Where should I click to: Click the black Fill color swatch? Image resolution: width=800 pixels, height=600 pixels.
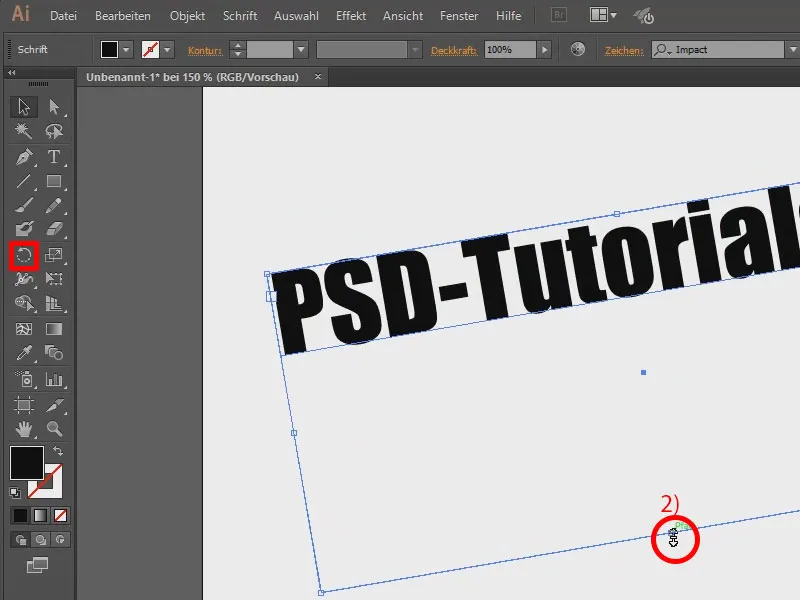[x=27, y=463]
